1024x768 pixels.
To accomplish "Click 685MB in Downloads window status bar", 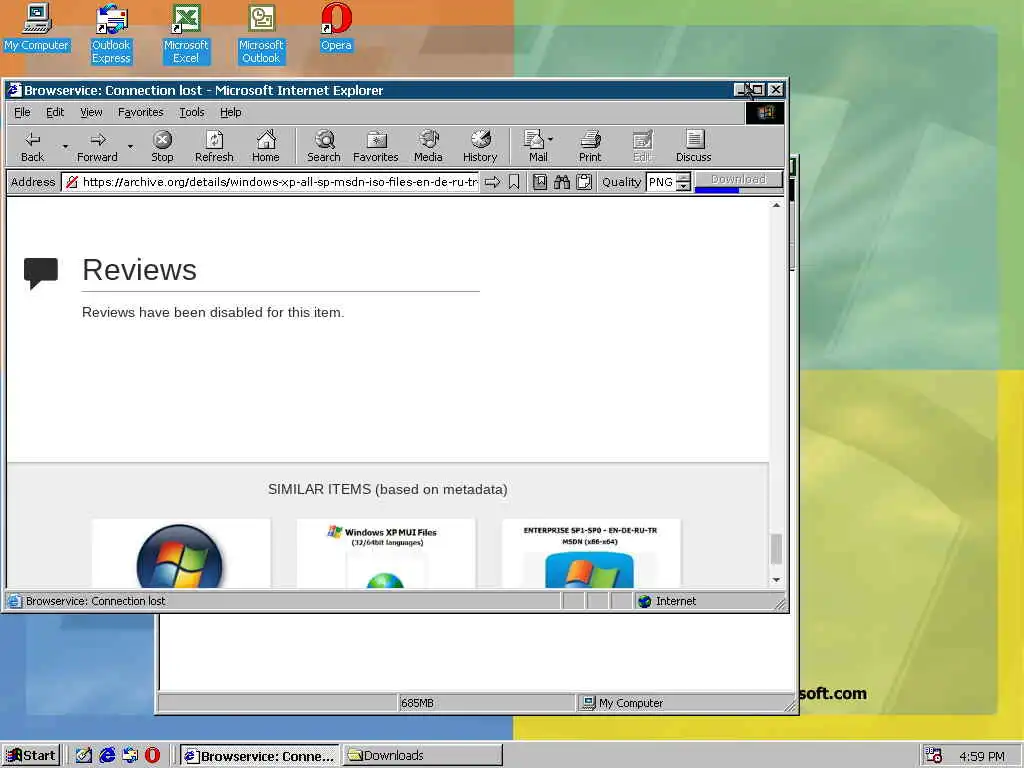I will pyautogui.click(x=417, y=703).
